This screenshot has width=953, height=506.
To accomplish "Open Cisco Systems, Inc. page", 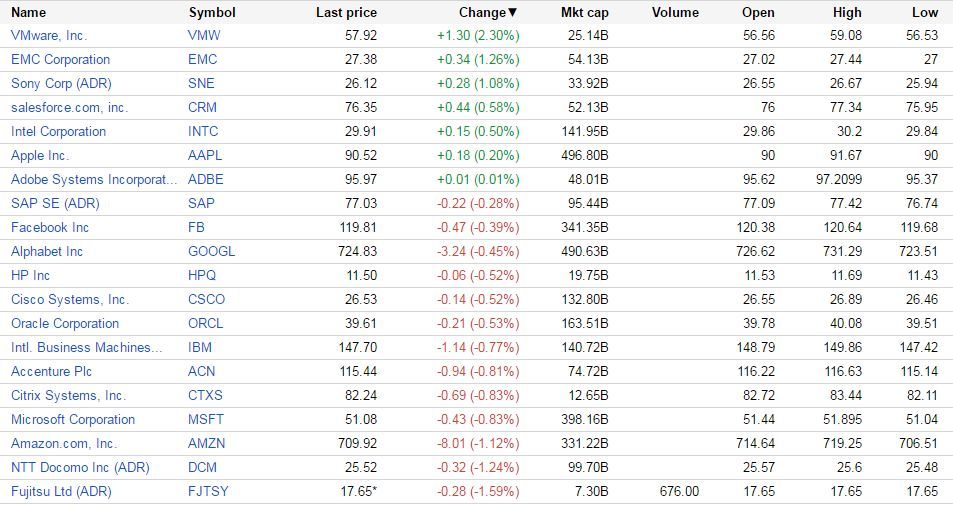I will [x=70, y=299].
